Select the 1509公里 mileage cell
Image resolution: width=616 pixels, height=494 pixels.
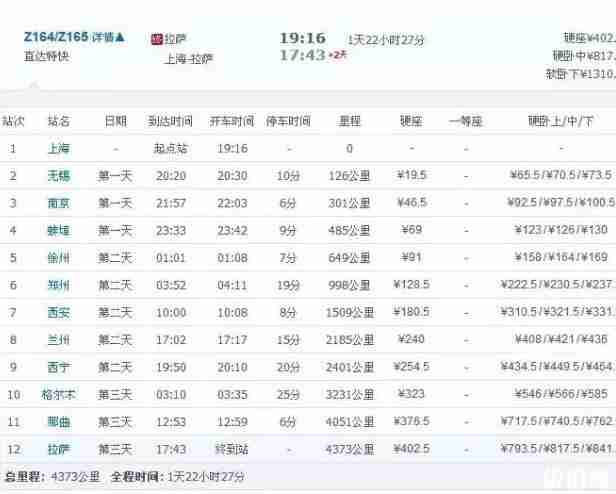click(x=350, y=312)
